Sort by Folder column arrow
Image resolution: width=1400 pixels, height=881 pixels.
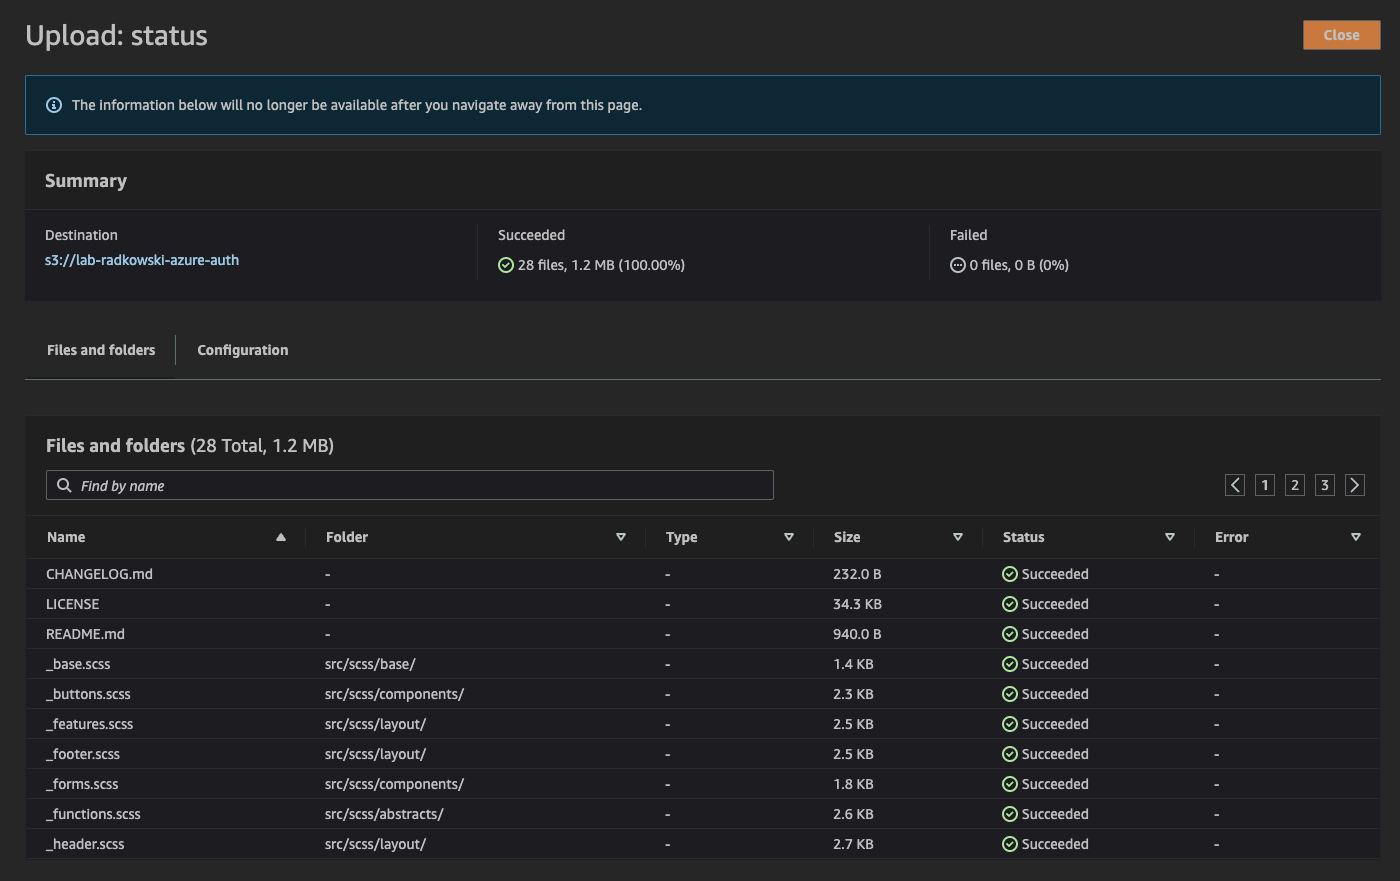(x=621, y=537)
